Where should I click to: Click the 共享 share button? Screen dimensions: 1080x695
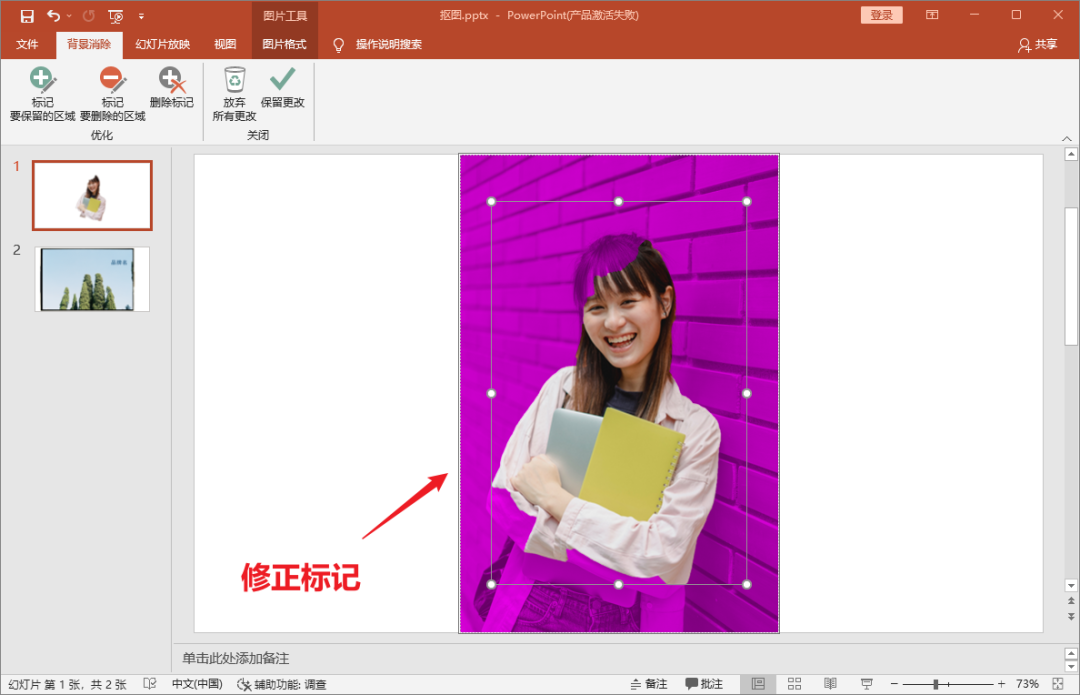coord(1037,44)
